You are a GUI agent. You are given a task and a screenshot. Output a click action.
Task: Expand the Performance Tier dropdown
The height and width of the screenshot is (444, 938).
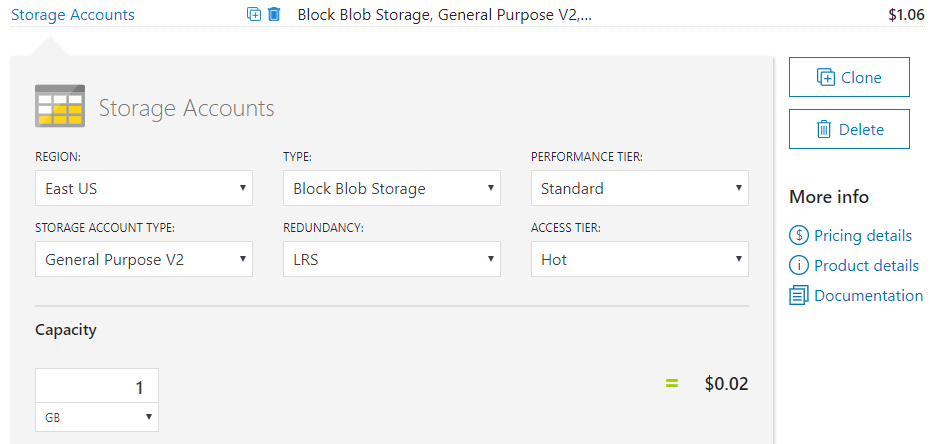coord(640,188)
